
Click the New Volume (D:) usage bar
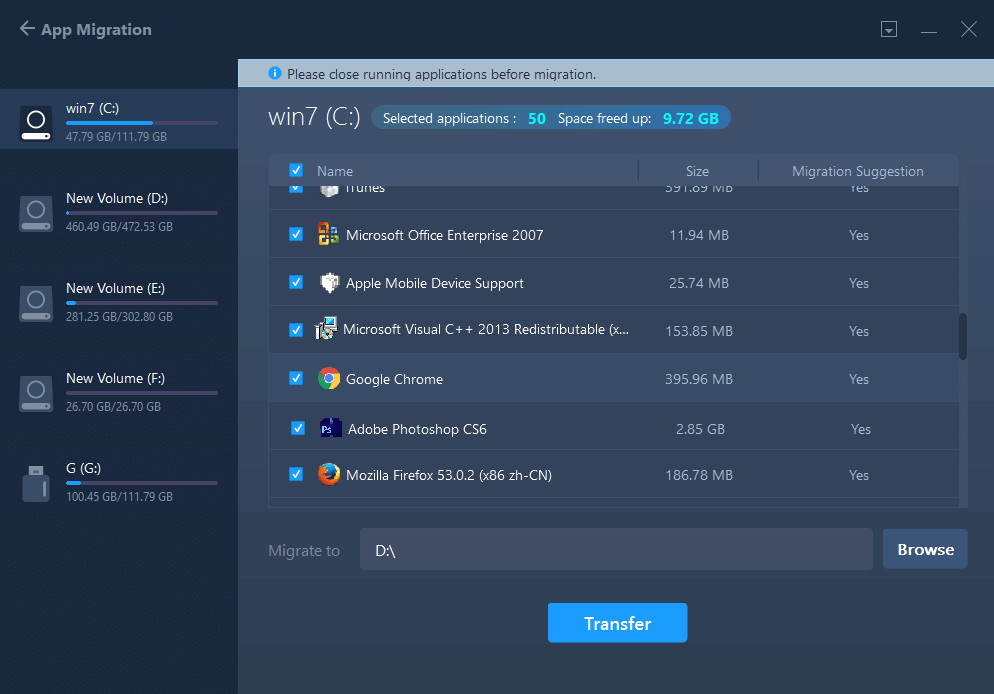coord(142,213)
